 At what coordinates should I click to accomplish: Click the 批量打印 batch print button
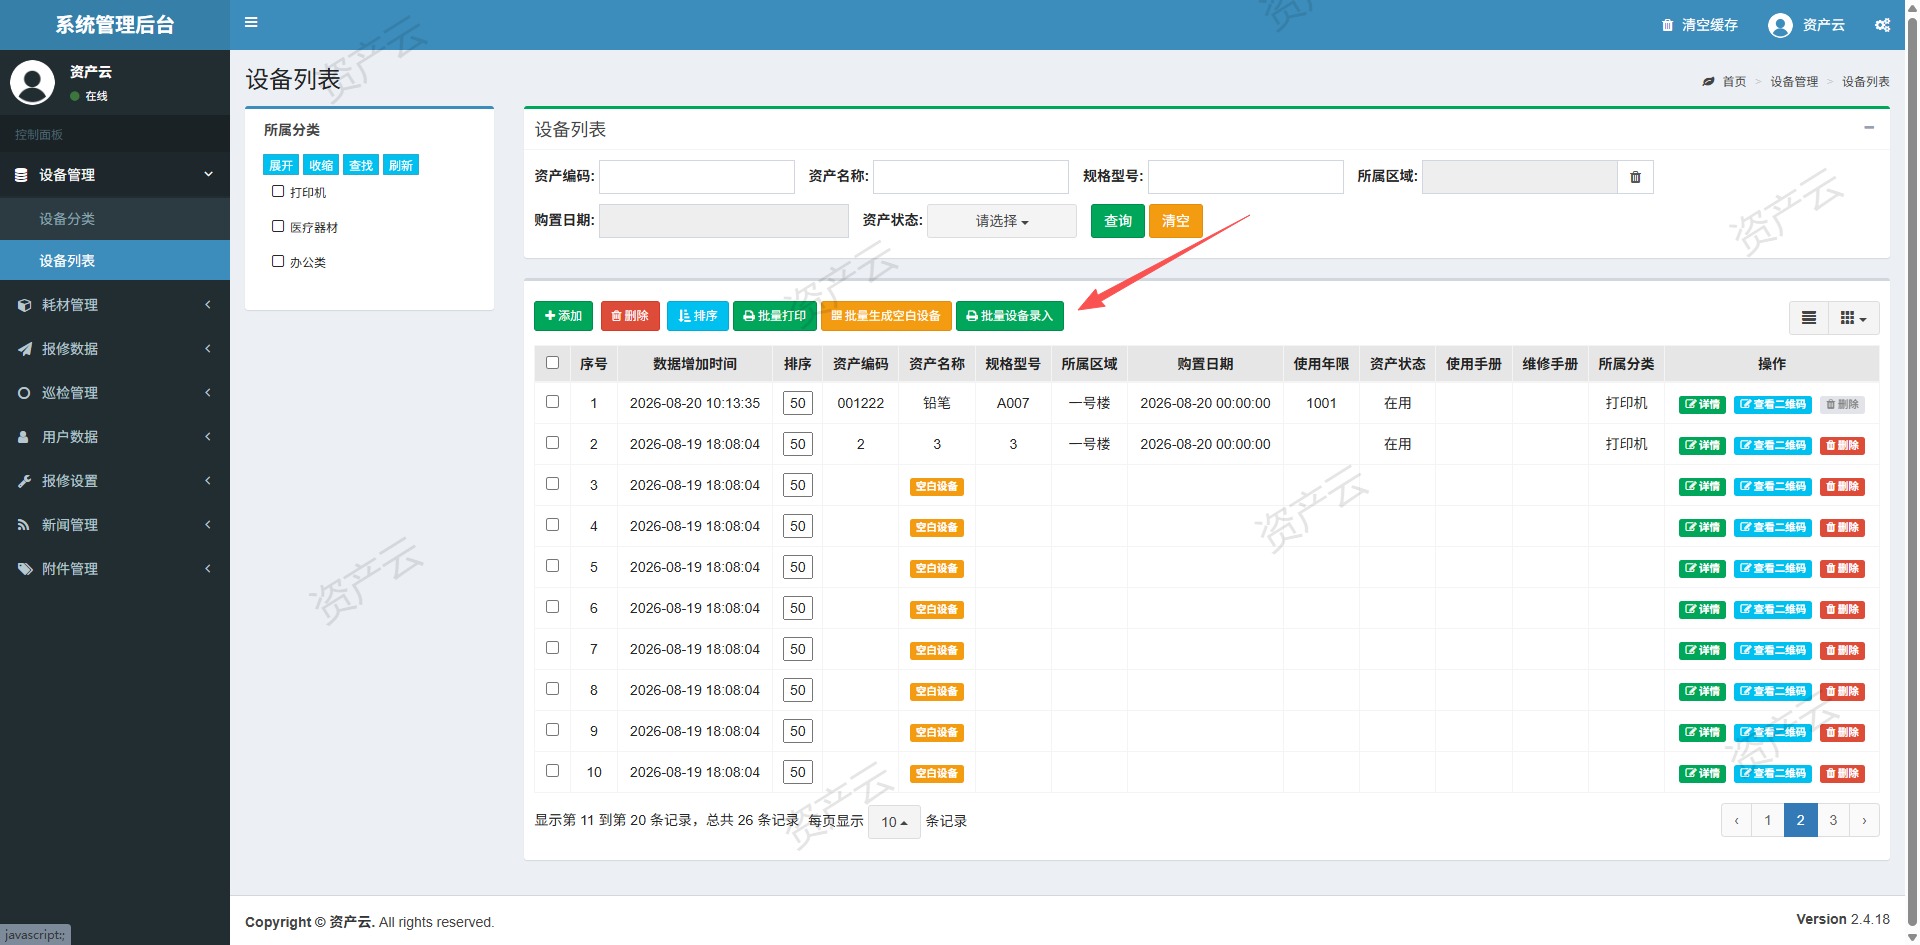click(x=775, y=316)
